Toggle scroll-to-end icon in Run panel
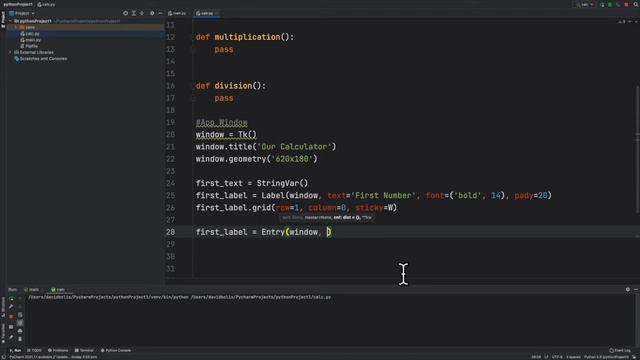The width and height of the screenshot is (640, 360). coord(20,323)
